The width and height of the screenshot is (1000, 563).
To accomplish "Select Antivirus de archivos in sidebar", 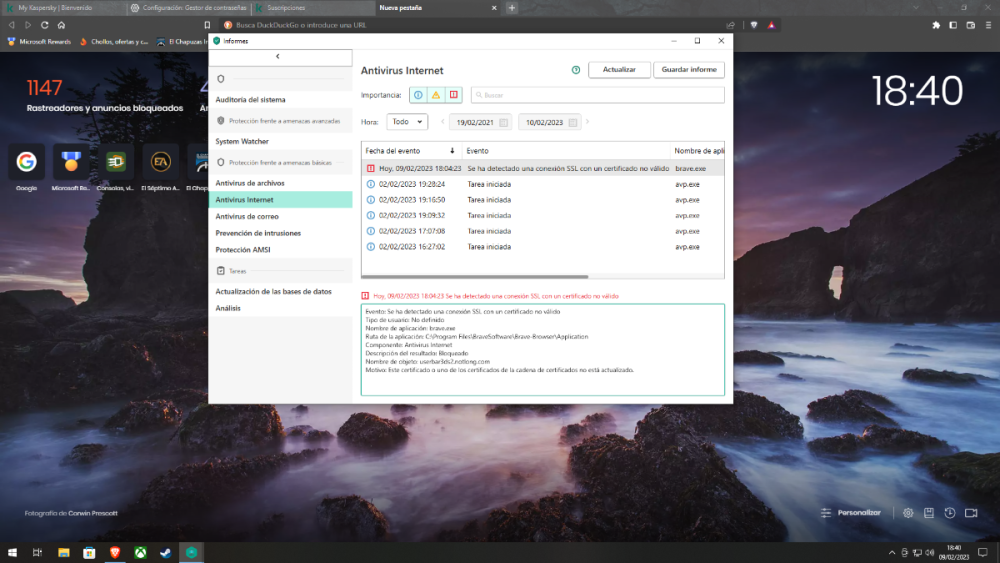I will click(250, 183).
